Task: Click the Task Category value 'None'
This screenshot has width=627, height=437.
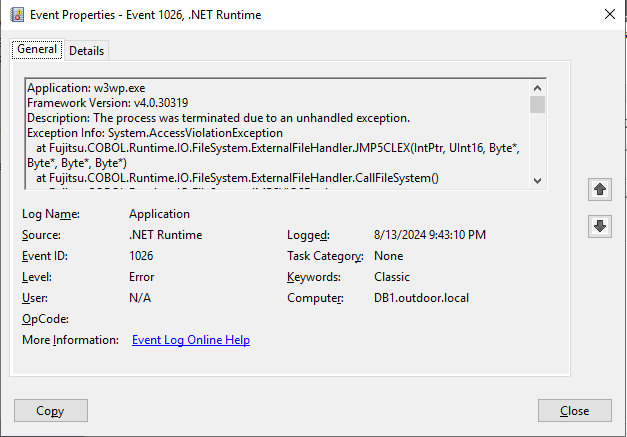Action: coord(388,256)
